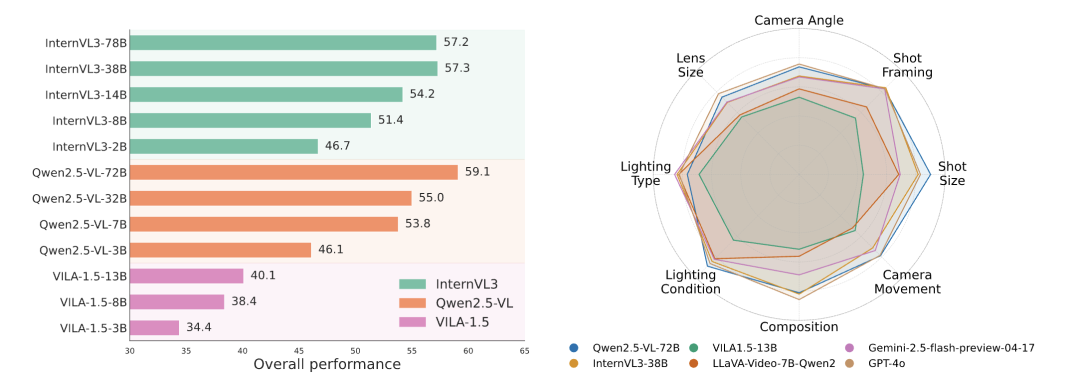
Task: Select the InternVL3-38B bar
Action: click(283, 68)
